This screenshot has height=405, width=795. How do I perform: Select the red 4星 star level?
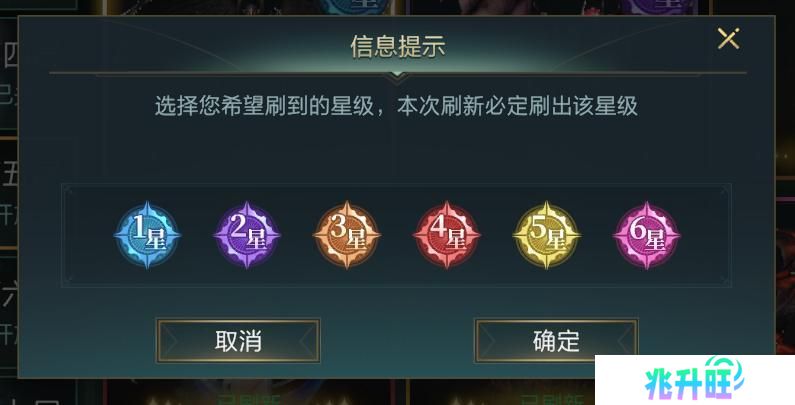(447, 235)
